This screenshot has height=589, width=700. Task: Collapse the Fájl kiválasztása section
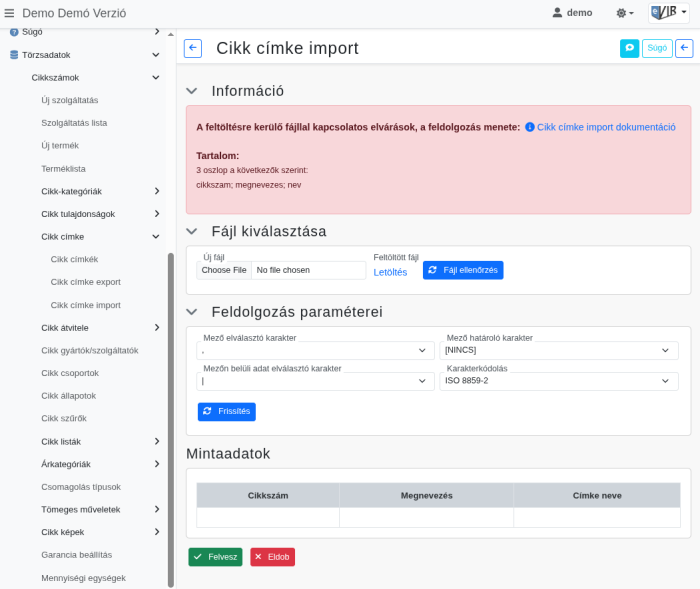[x=192, y=231]
